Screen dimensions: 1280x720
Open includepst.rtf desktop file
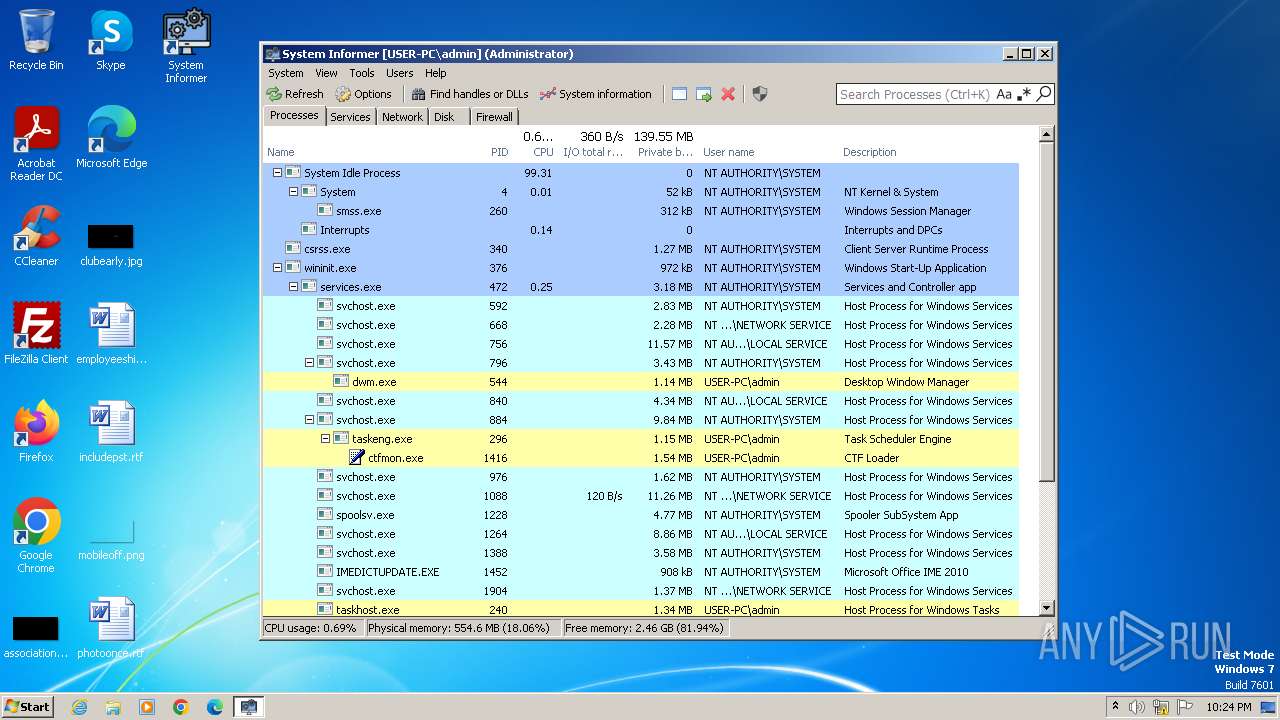111,432
